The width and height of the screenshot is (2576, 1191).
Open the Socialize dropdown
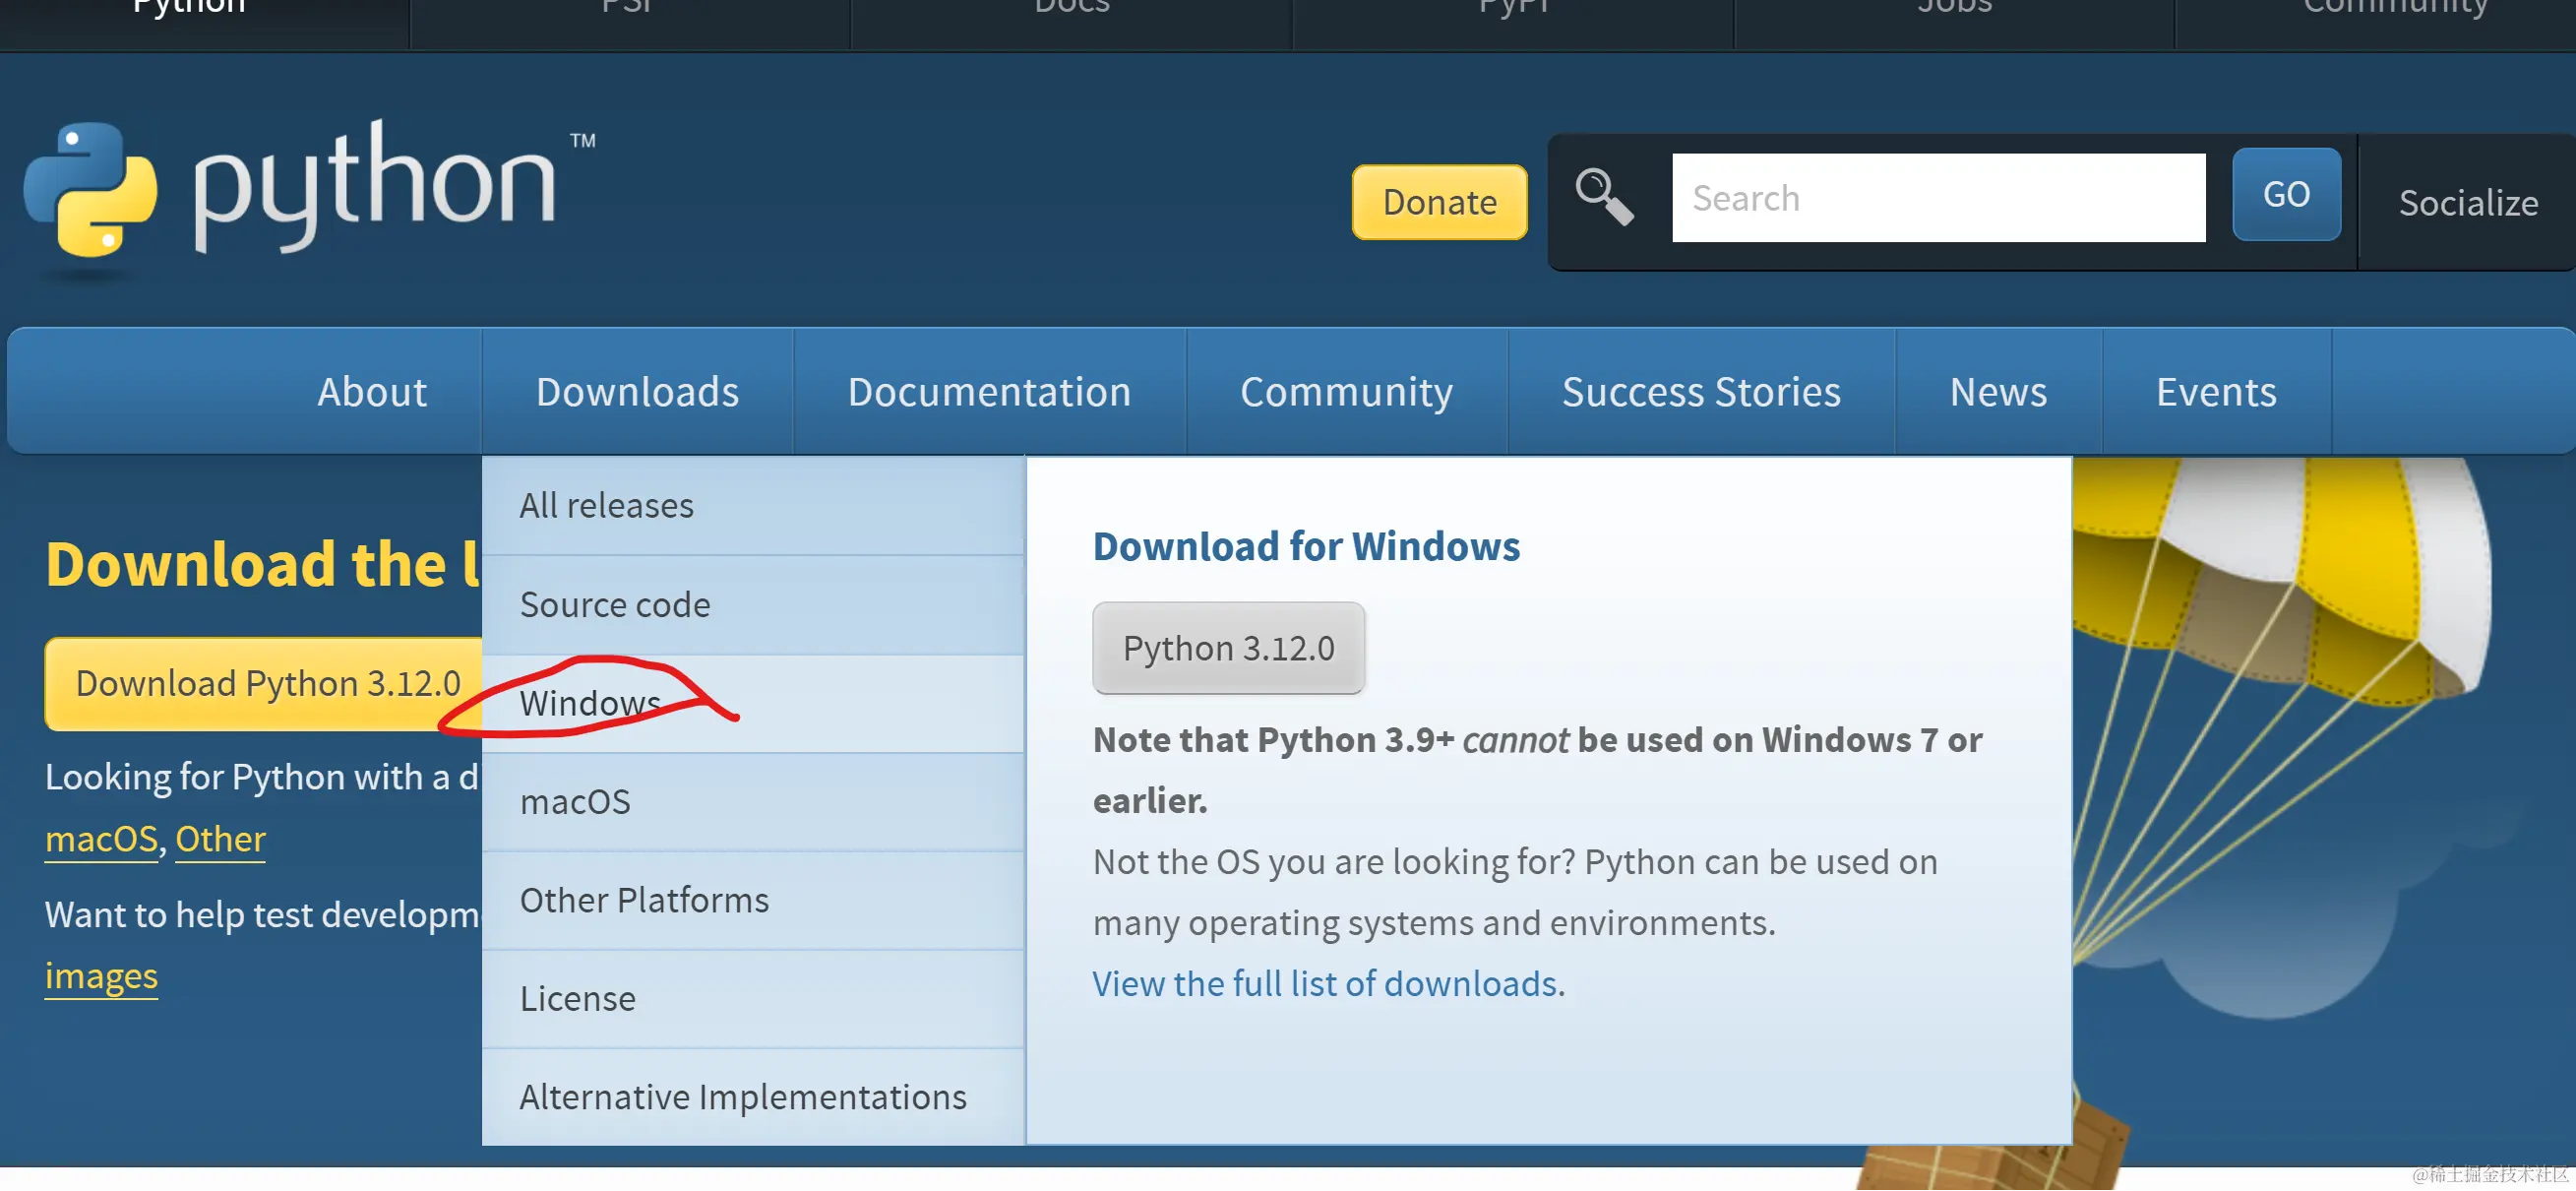tap(2467, 203)
